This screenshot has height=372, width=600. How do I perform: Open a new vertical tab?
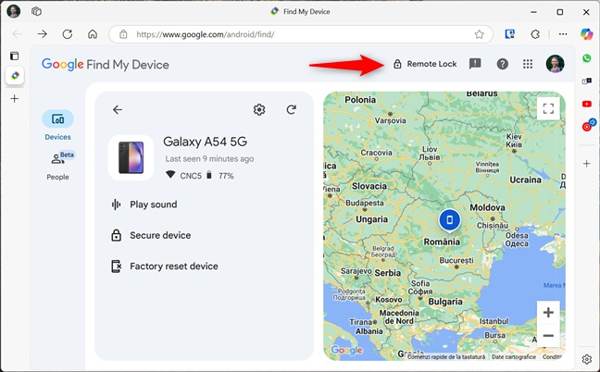[15, 99]
